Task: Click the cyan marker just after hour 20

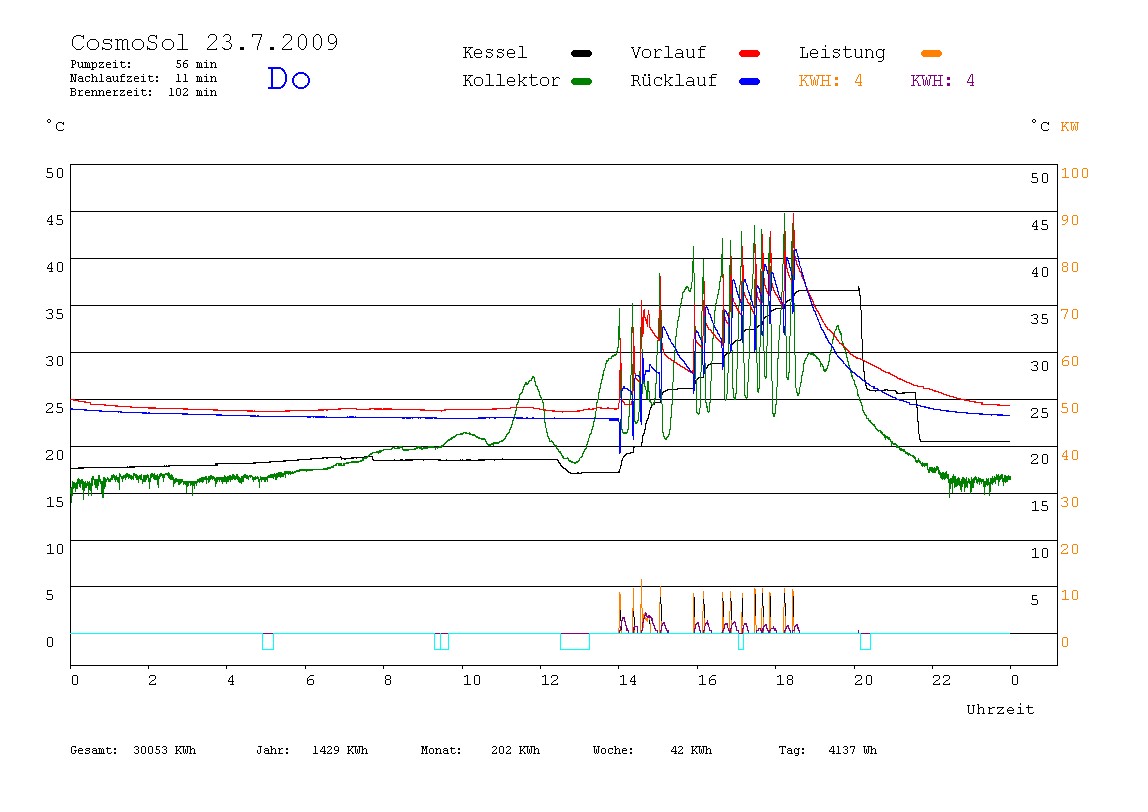Action: coord(865,641)
